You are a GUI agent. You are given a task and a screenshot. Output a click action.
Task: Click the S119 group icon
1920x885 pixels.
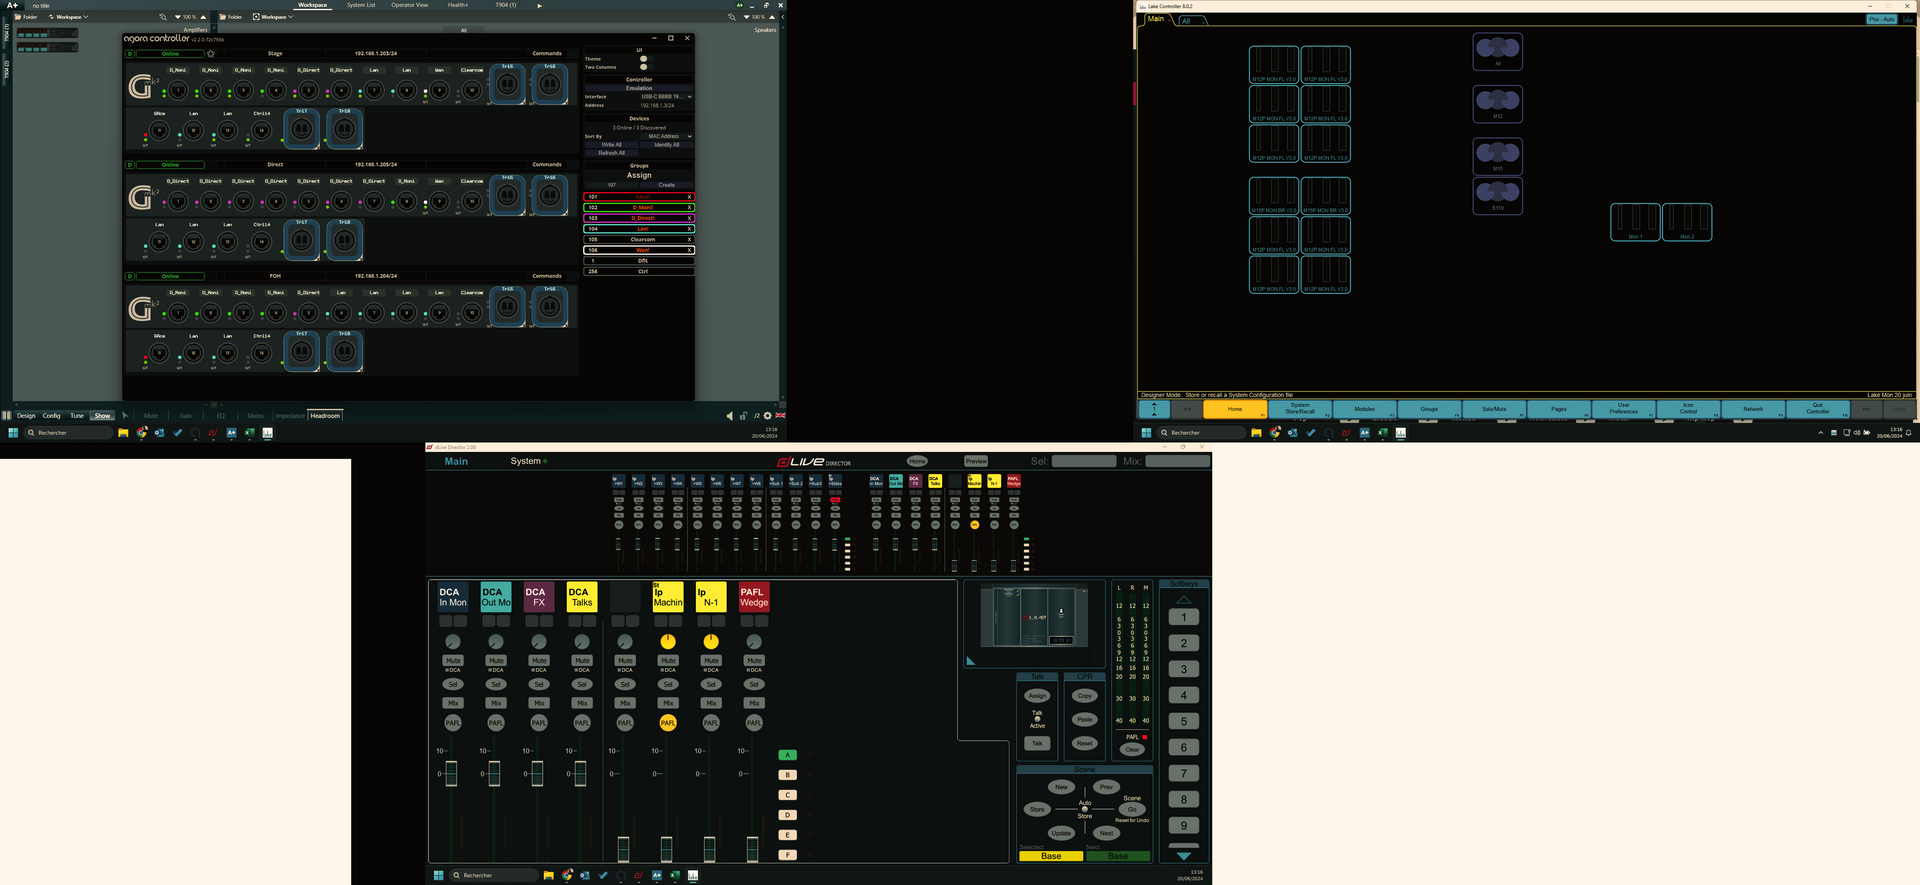point(1497,195)
